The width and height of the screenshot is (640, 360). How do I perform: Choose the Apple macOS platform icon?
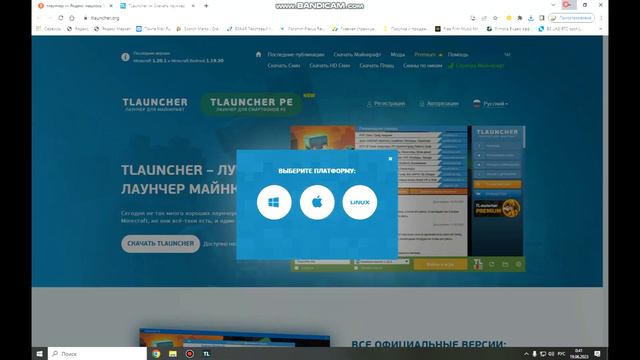point(317,202)
